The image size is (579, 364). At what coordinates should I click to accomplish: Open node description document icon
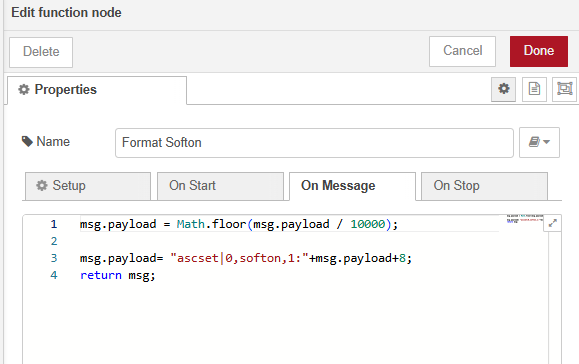[x=534, y=89]
